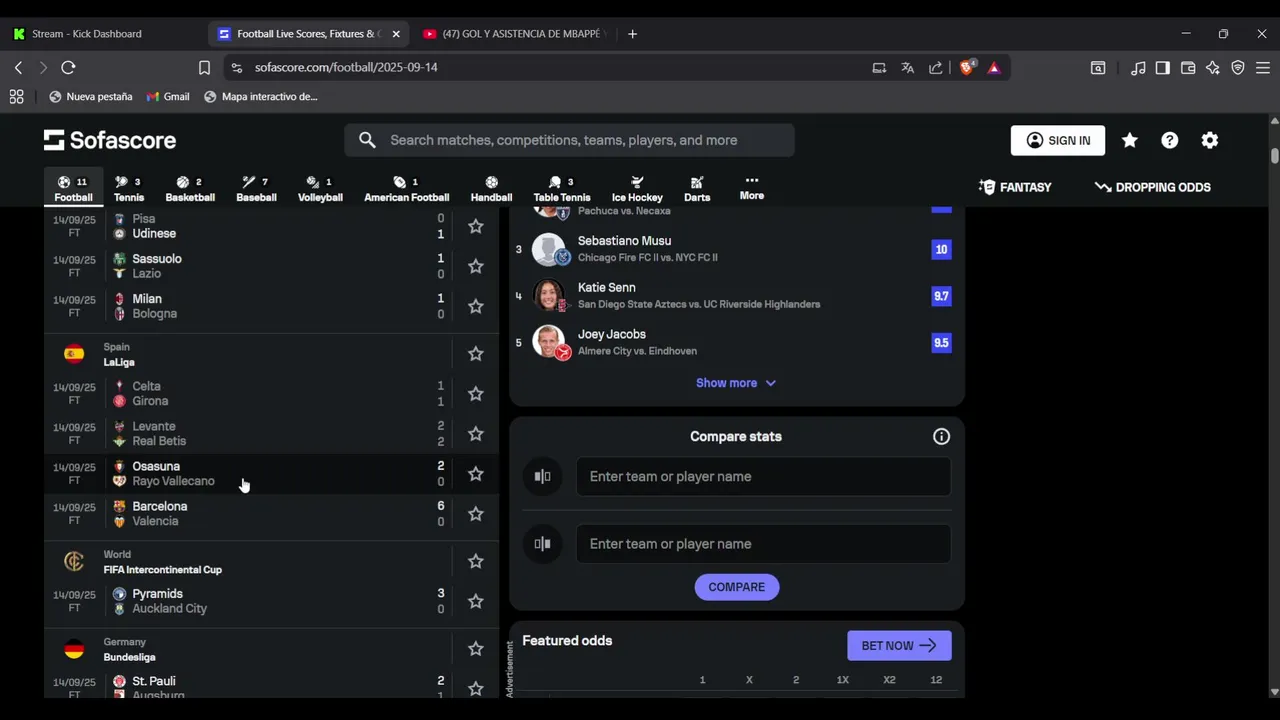Open translate page icon
Image resolution: width=1280 pixels, height=720 pixels.
(907, 67)
